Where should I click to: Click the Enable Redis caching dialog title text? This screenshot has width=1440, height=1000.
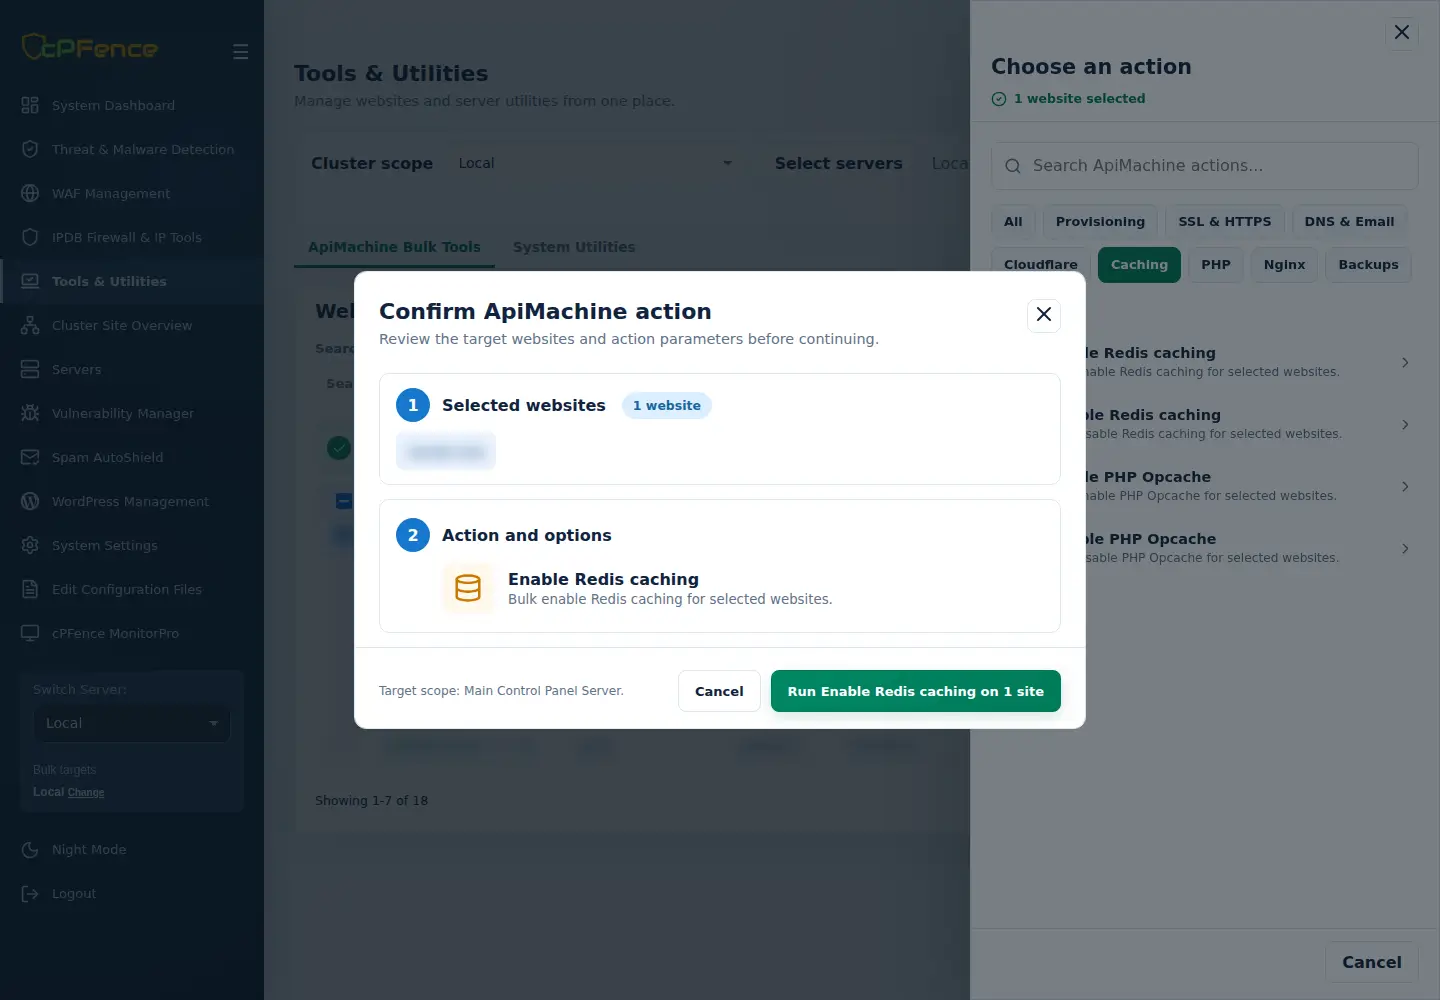[603, 579]
